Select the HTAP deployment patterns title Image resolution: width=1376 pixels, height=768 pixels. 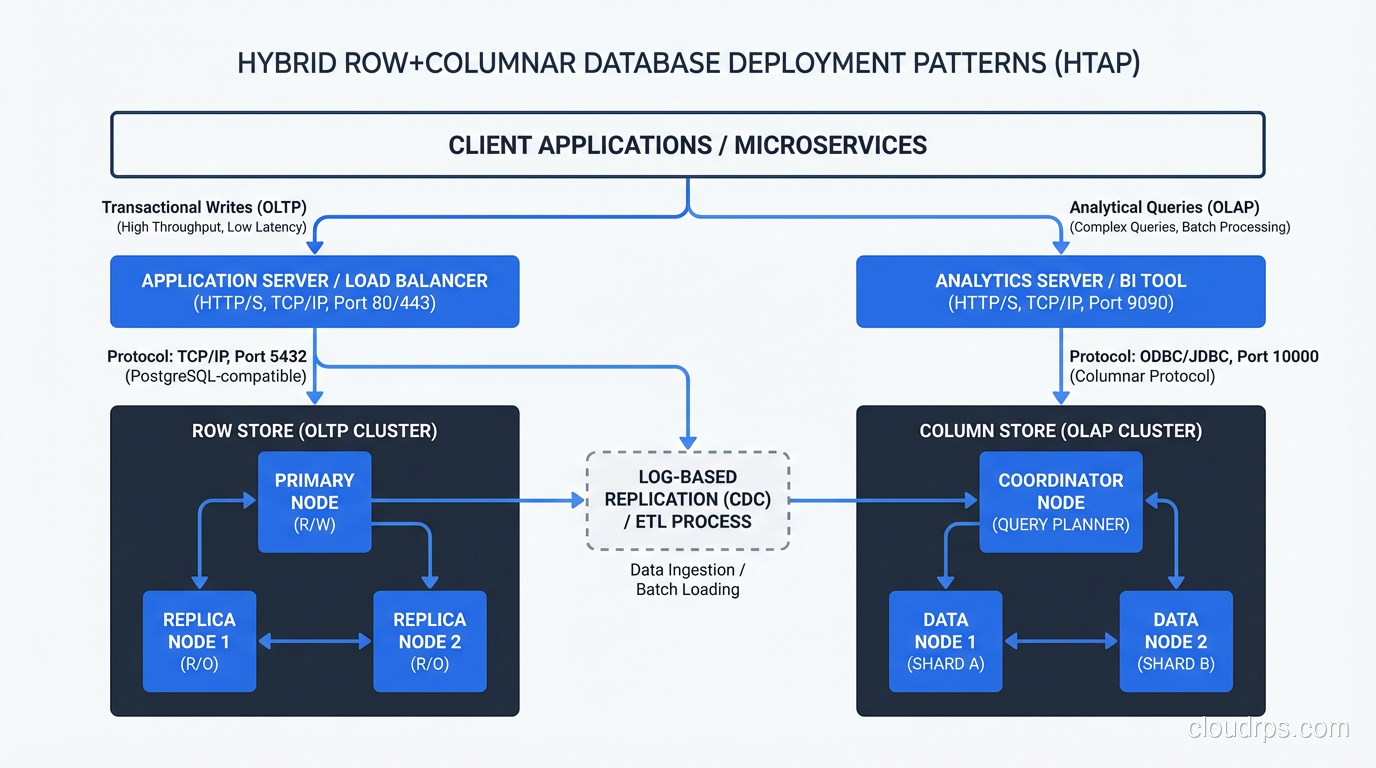pos(688,62)
